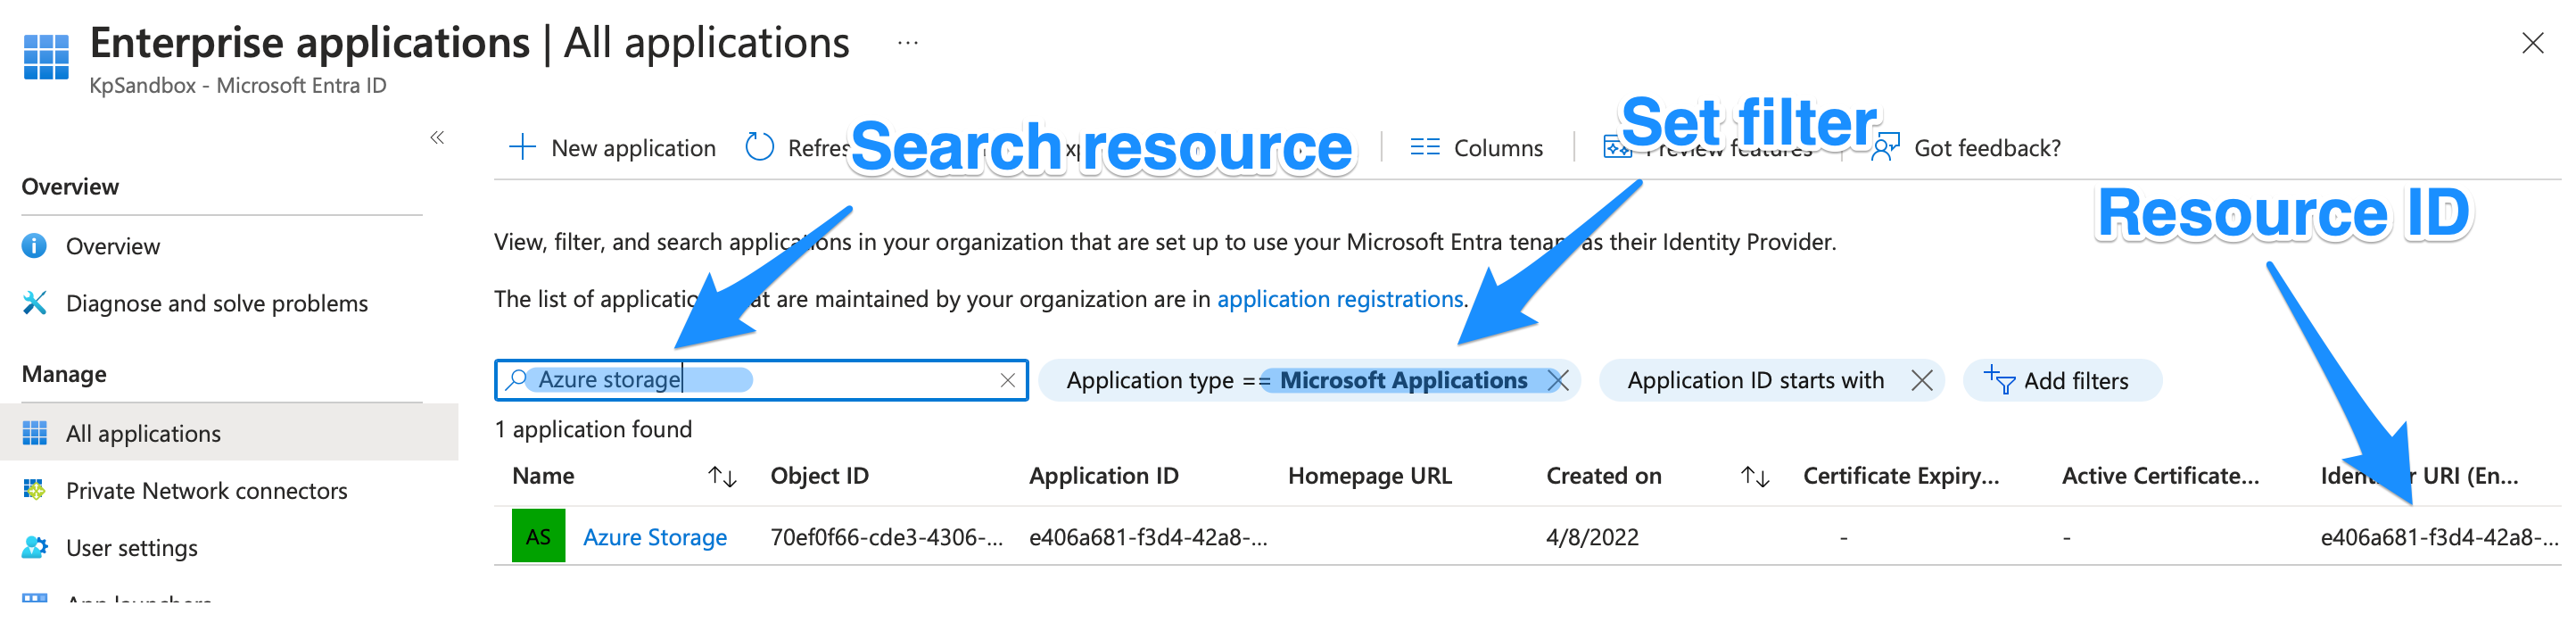This screenshot has width=2576, height=639.
Task: Click the Identifier URI value e406a681
Action: pyautogui.click(x=2439, y=537)
